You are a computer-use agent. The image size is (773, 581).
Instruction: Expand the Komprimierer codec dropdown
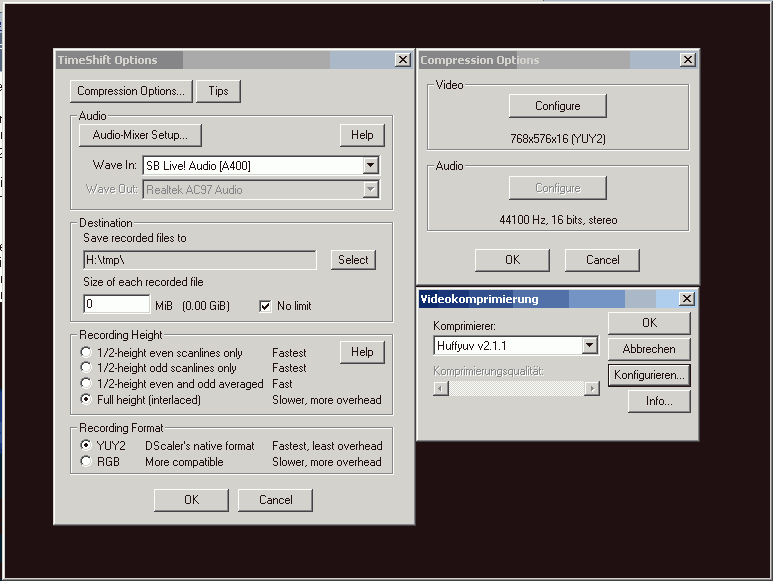pyautogui.click(x=589, y=346)
